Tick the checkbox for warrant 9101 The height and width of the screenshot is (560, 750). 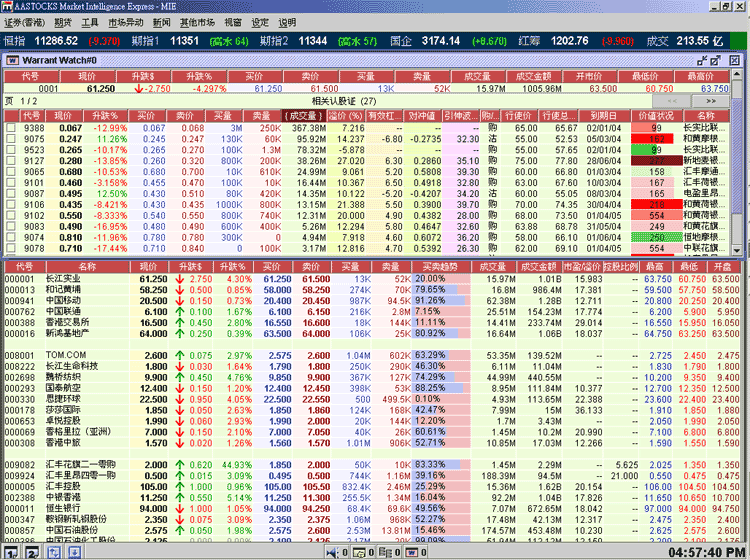coord(11,183)
